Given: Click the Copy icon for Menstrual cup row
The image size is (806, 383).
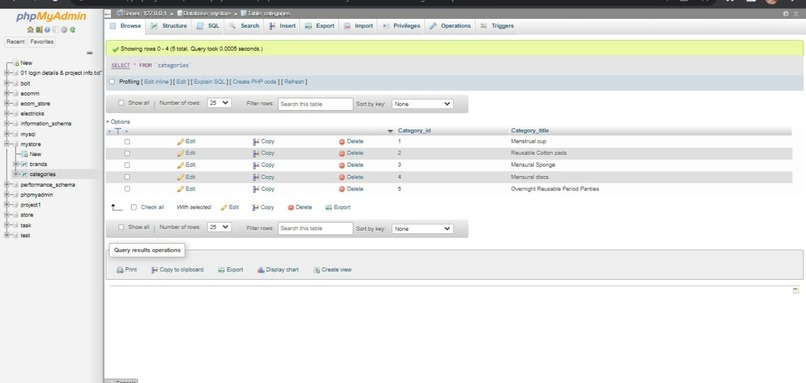Looking at the screenshot, I should pyautogui.click(x=256, y=141).
